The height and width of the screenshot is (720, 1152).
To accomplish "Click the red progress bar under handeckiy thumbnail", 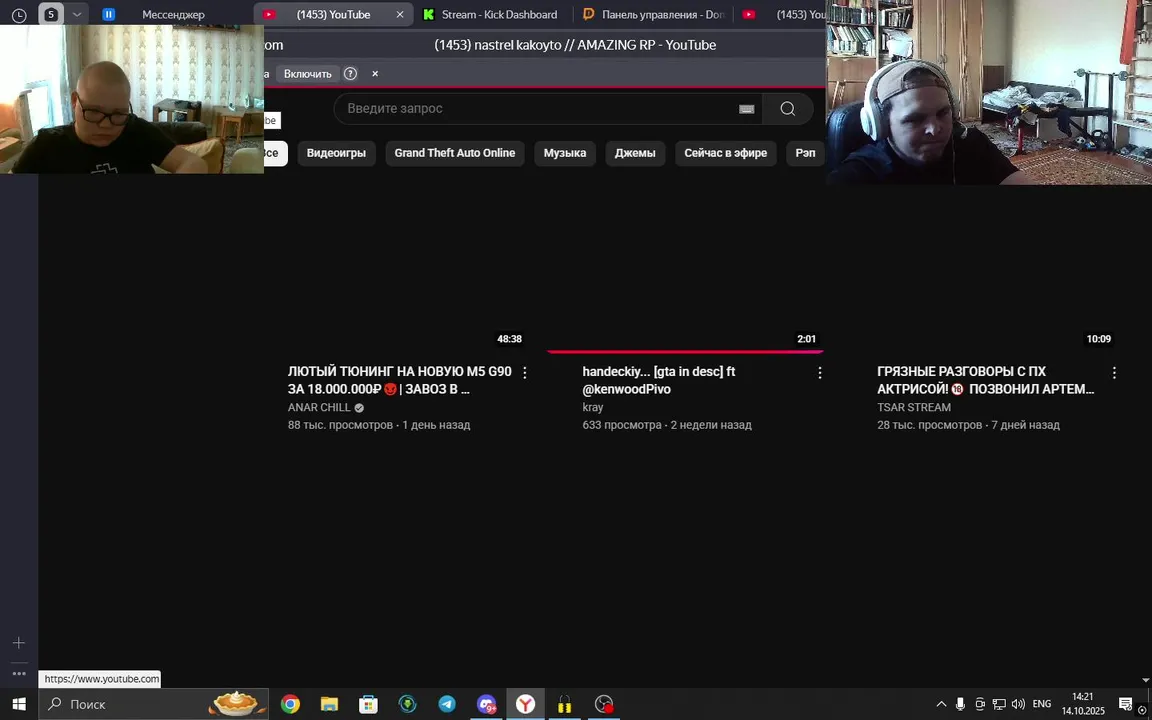I will (685, 351).
